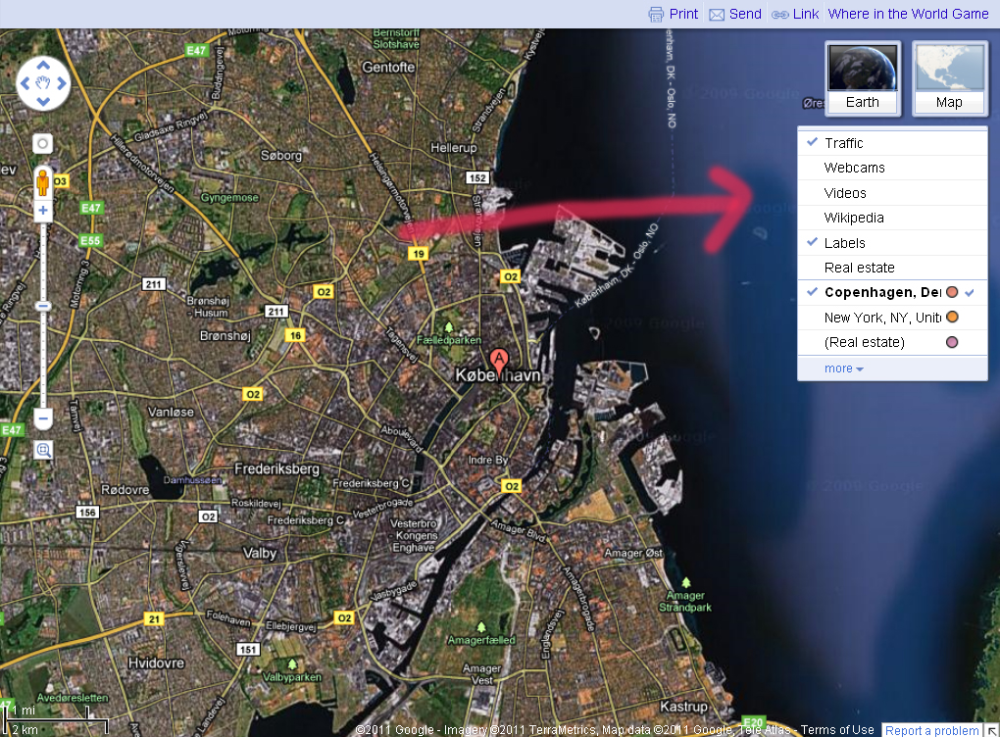Click the route 152 shield near Hellerup

point(478,178)
